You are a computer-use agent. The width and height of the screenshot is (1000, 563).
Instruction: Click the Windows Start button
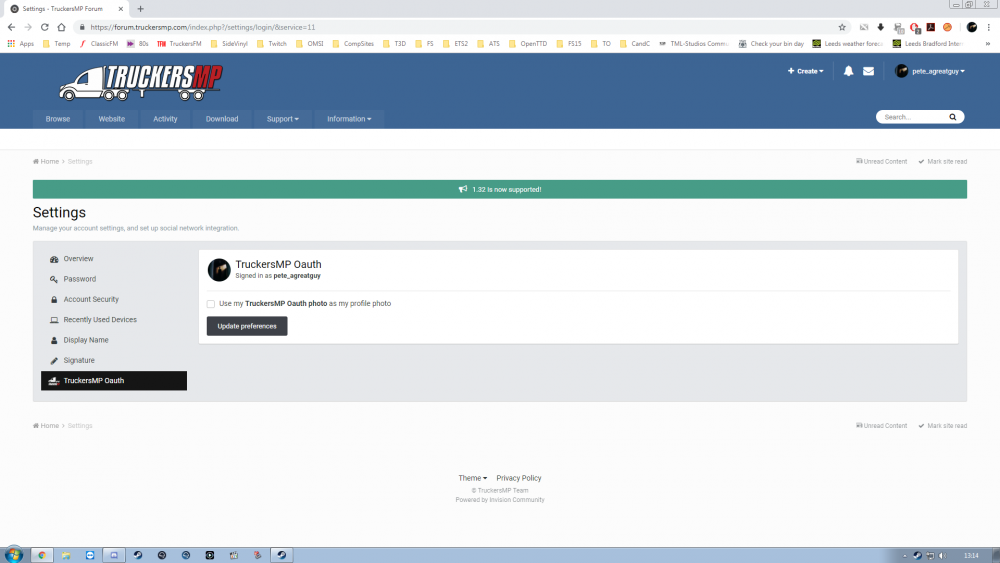14,554
